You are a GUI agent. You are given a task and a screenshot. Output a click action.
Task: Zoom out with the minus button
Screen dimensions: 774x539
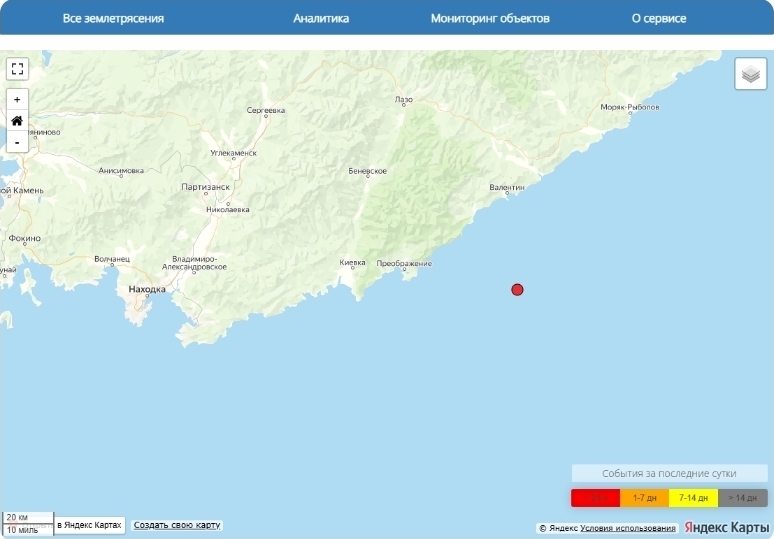point(17,142)
